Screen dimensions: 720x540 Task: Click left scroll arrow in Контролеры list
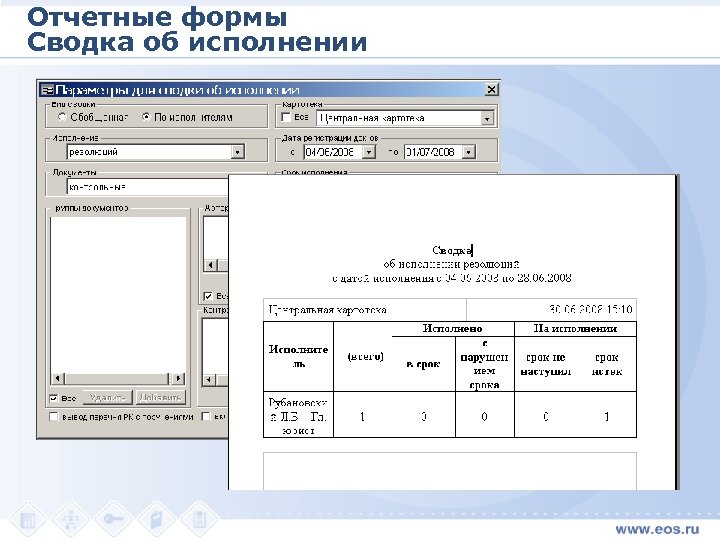(x=209, y=380)
